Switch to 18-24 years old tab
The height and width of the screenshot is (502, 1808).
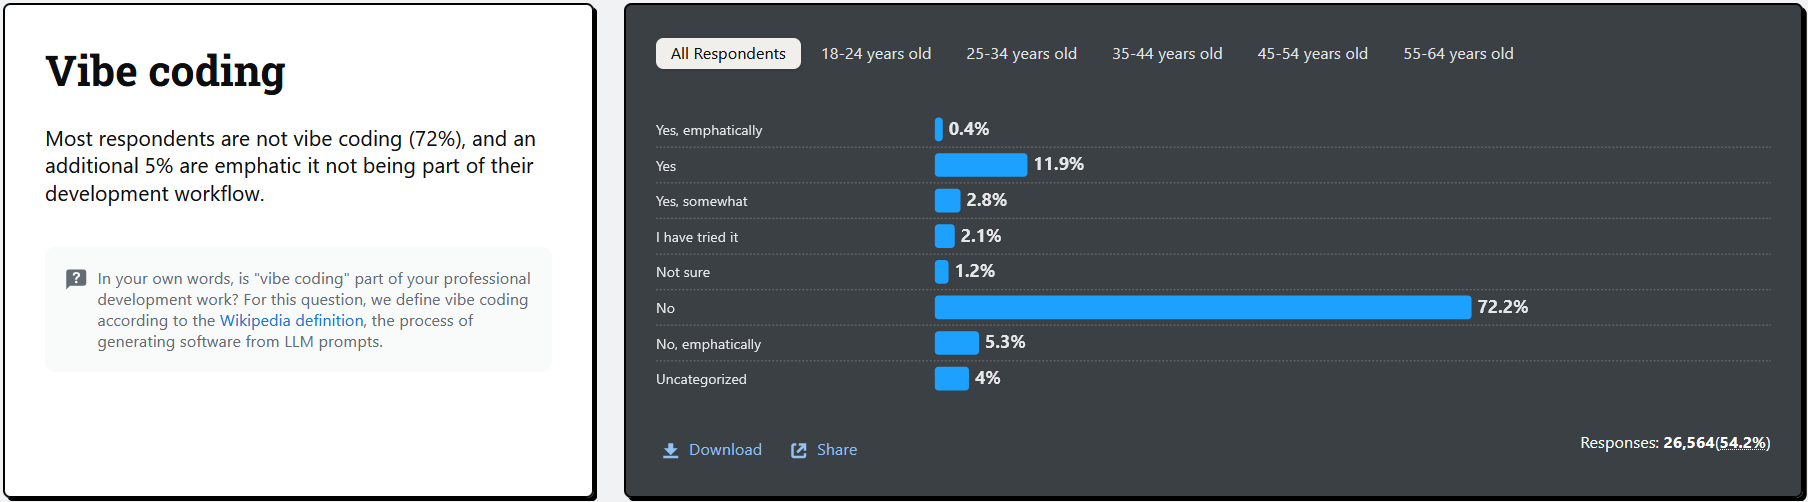[876, 54]
